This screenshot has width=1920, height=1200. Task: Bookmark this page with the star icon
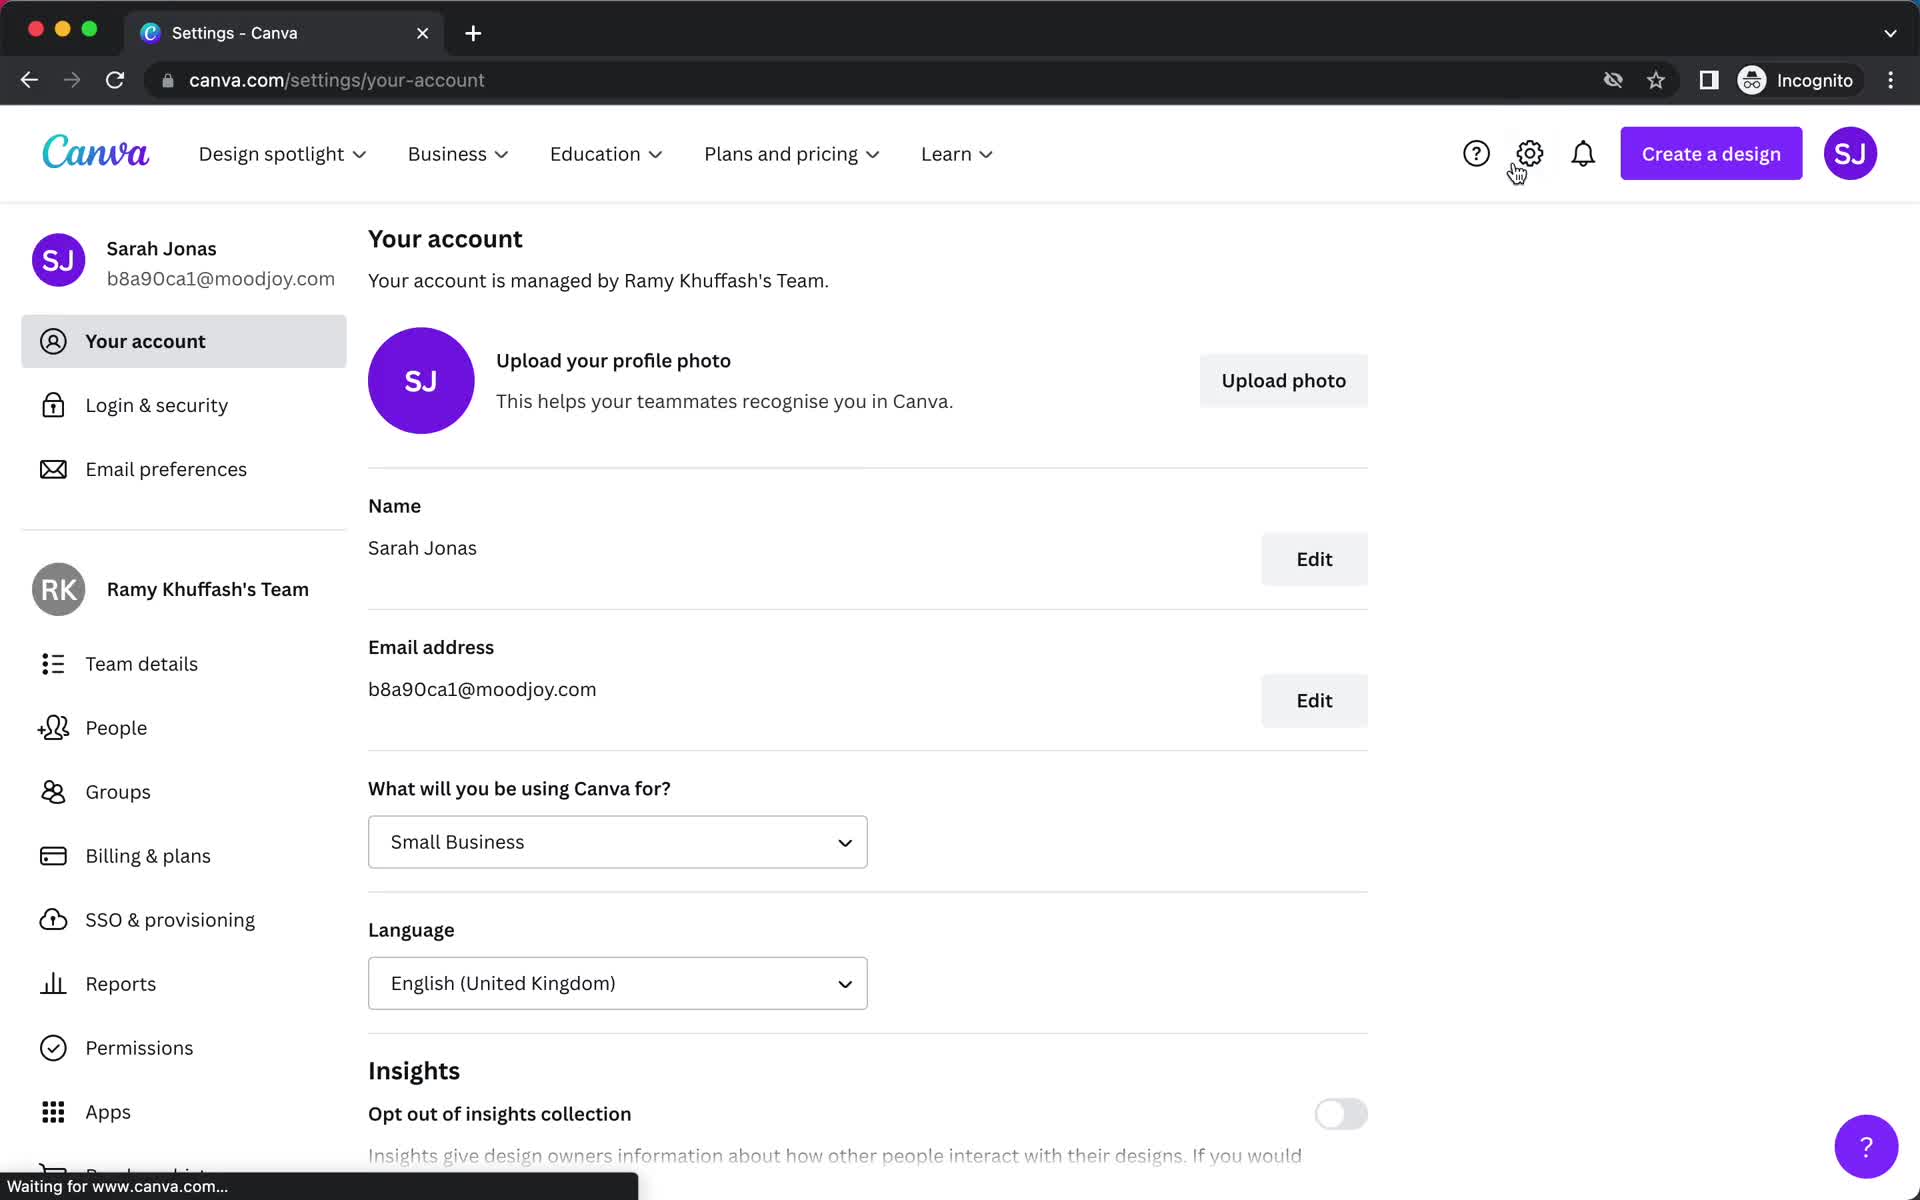(1656, 80)
